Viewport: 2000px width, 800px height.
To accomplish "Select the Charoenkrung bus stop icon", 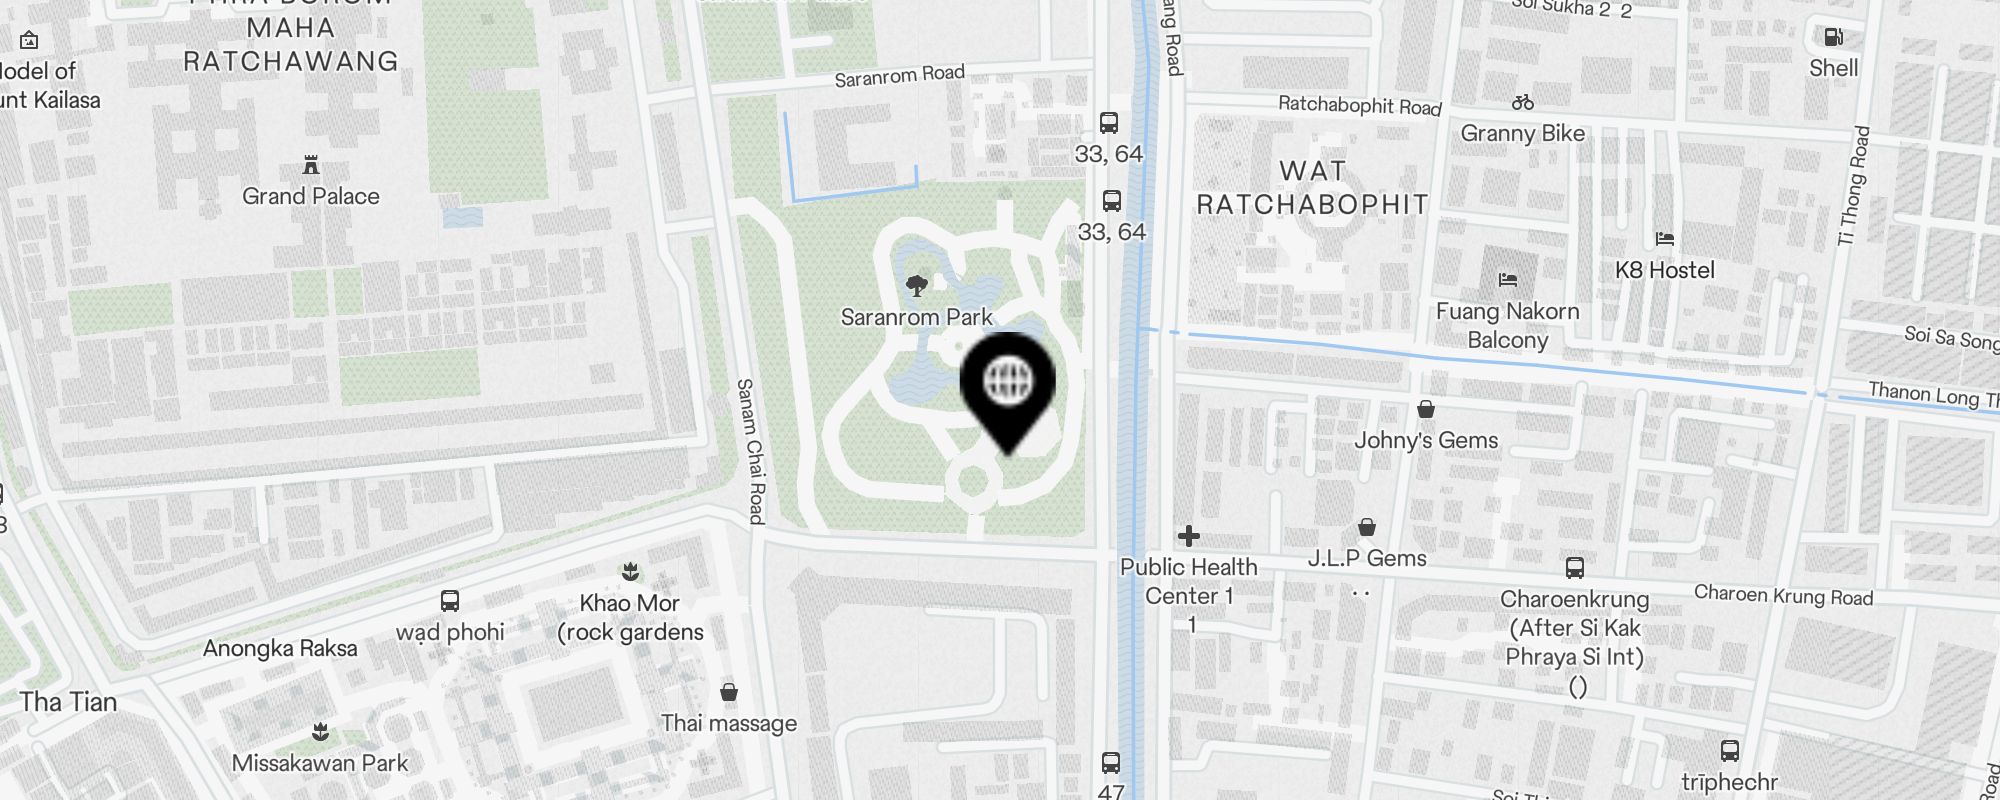I will click(x=1575, y=568).
